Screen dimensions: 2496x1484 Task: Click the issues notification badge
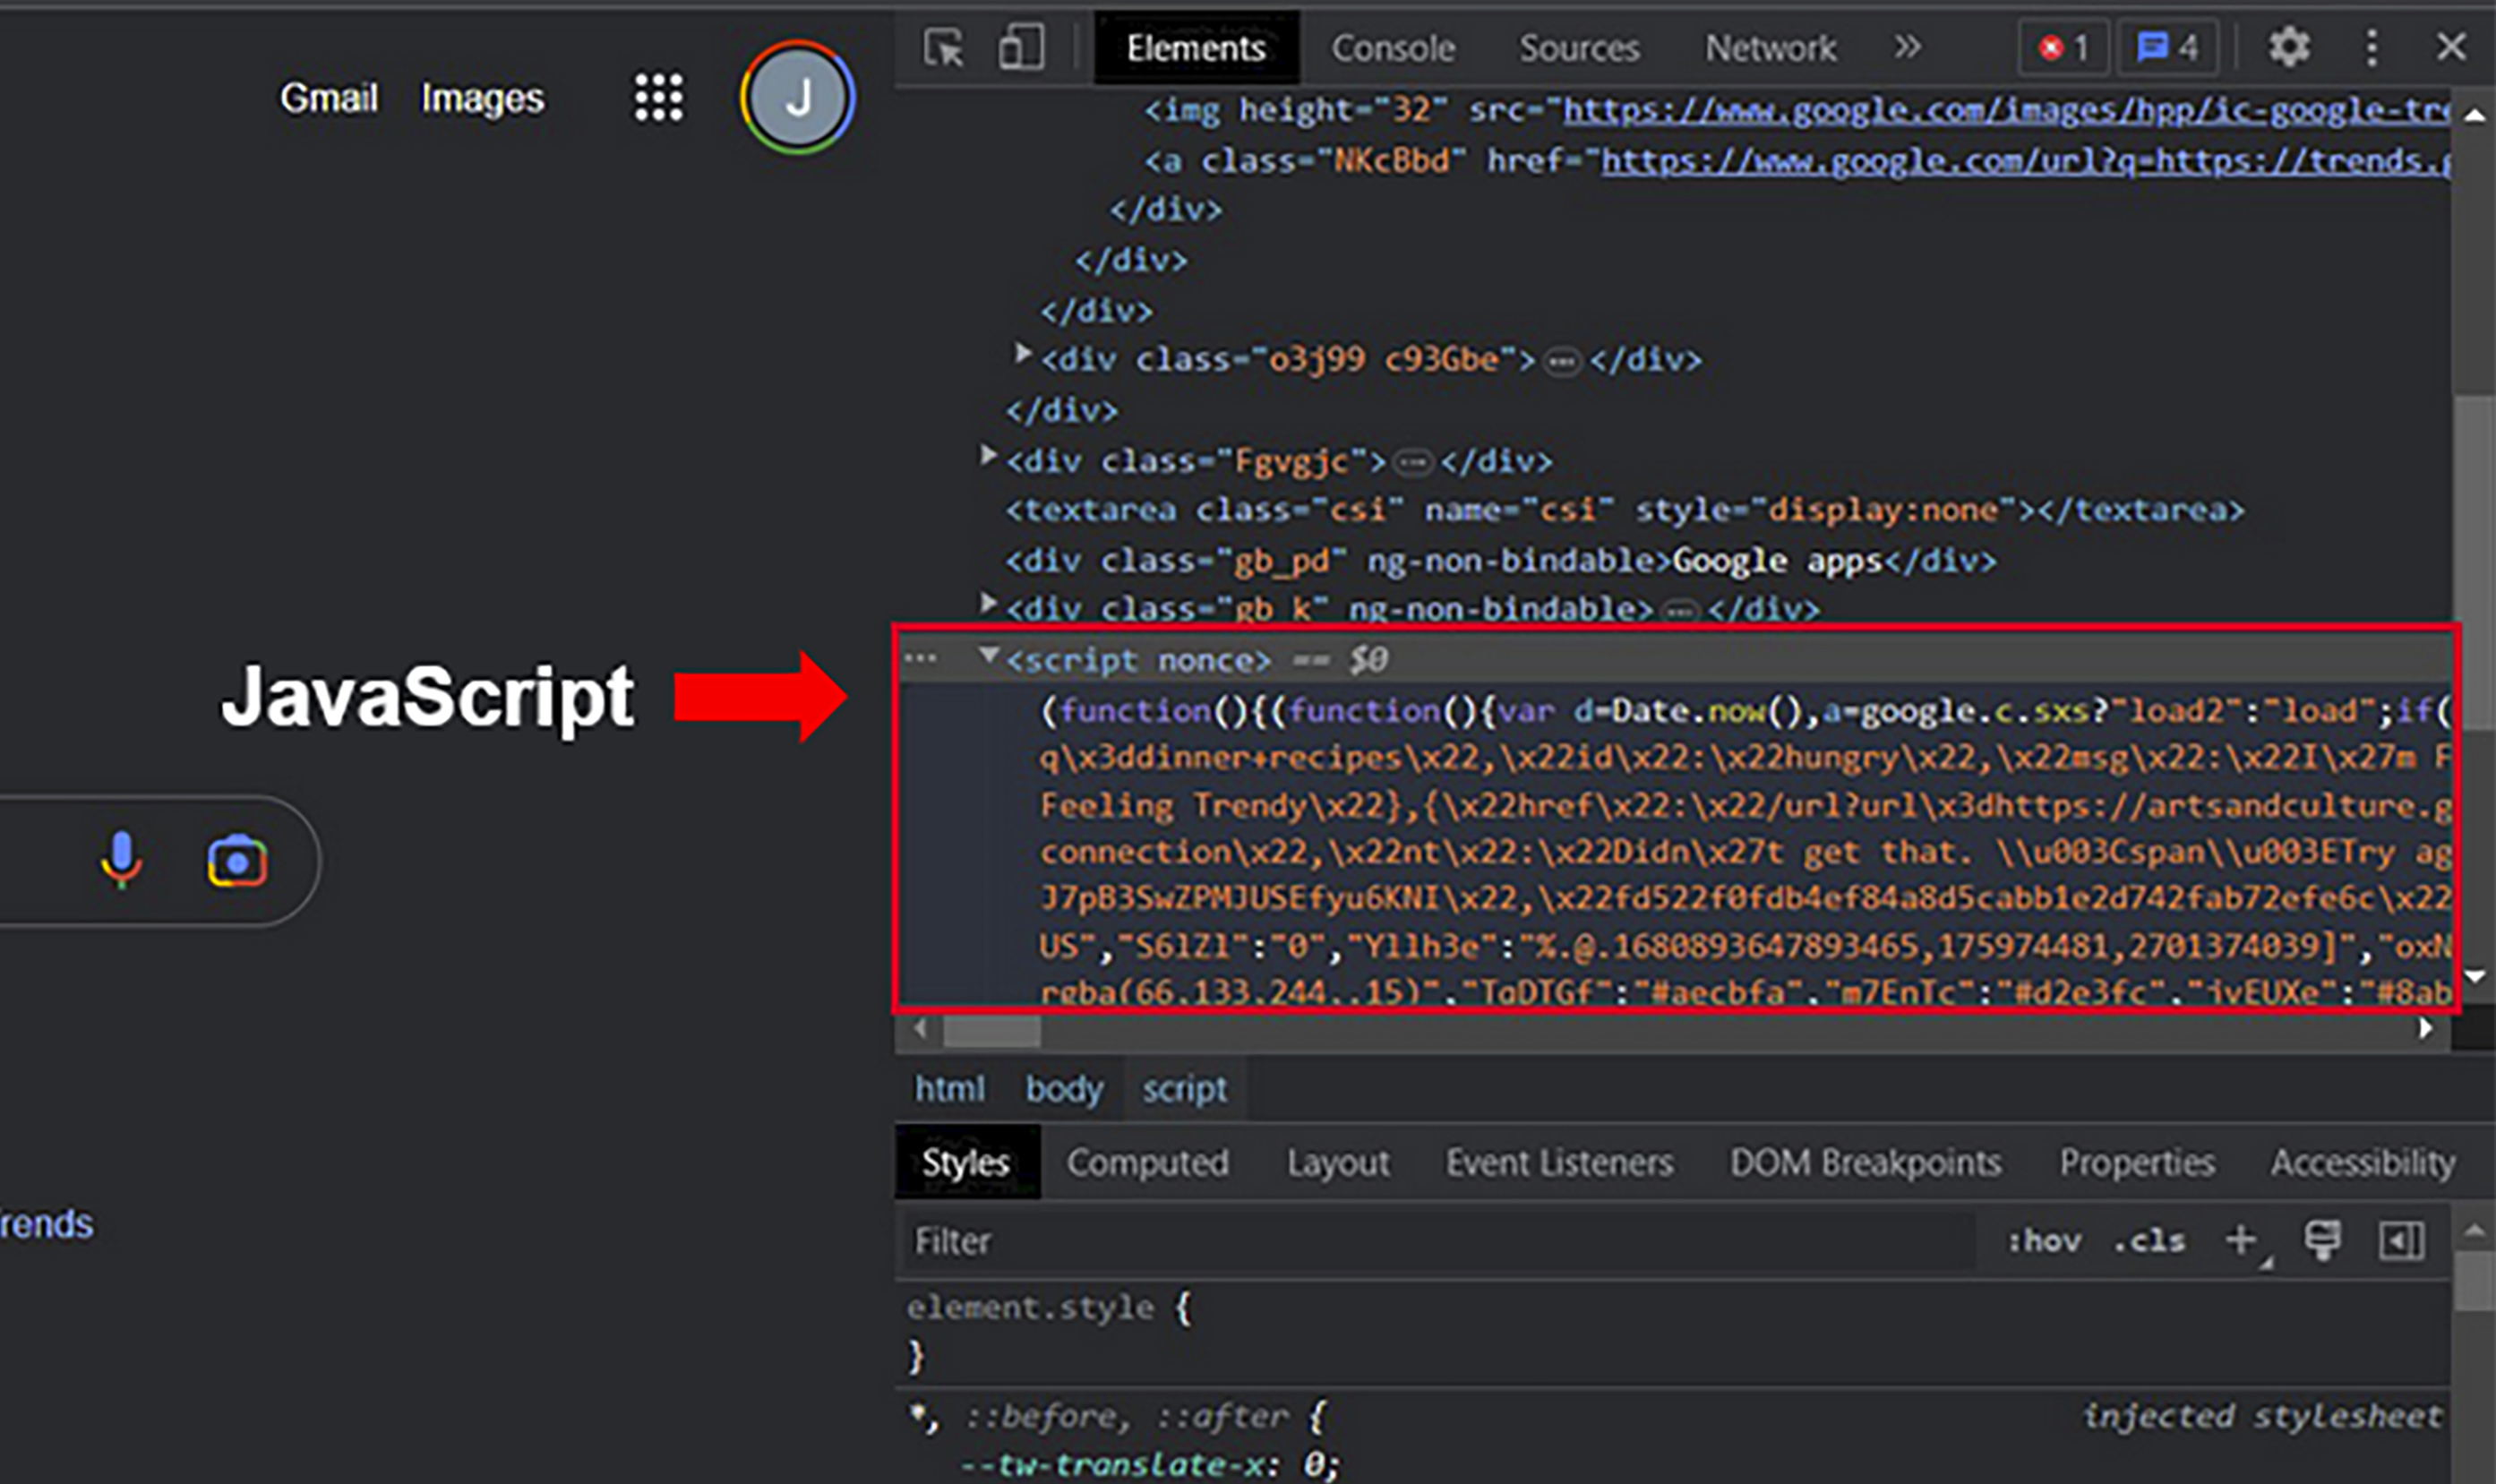tap(2167, 47)
